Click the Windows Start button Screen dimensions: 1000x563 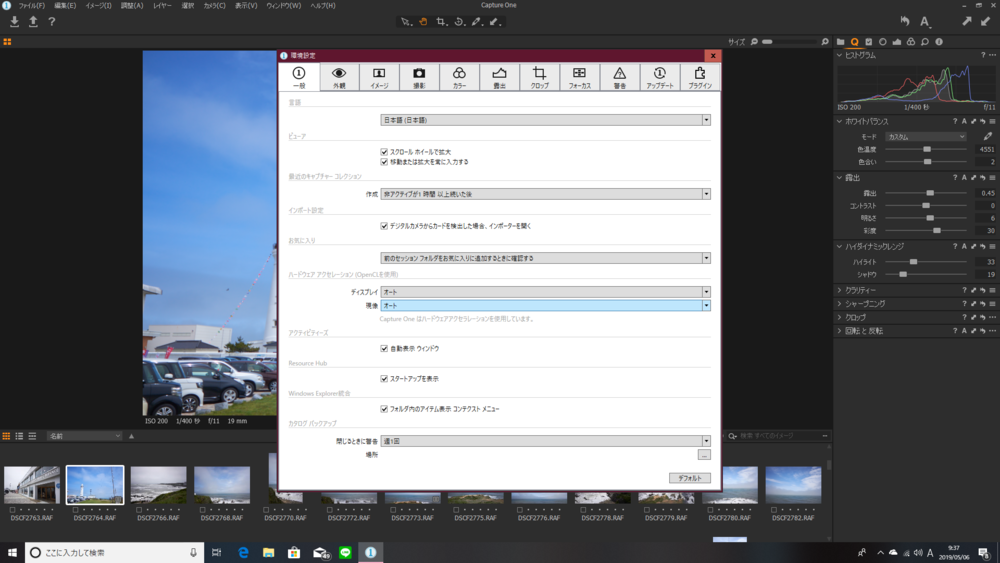point(12,552)
